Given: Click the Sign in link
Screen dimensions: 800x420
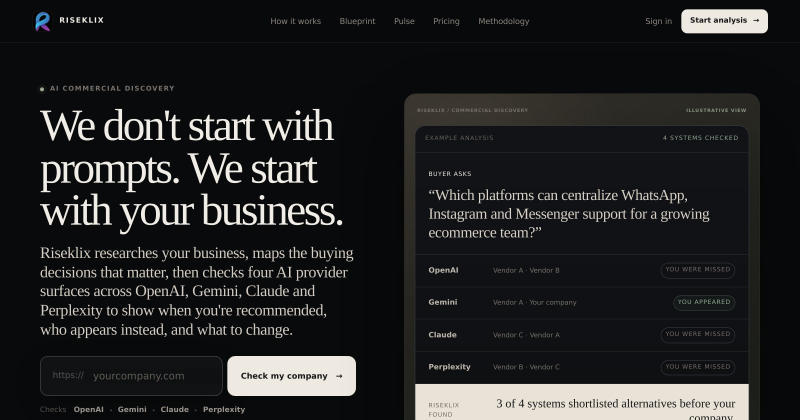Looking at the screenshot, I should pos(658,21).
